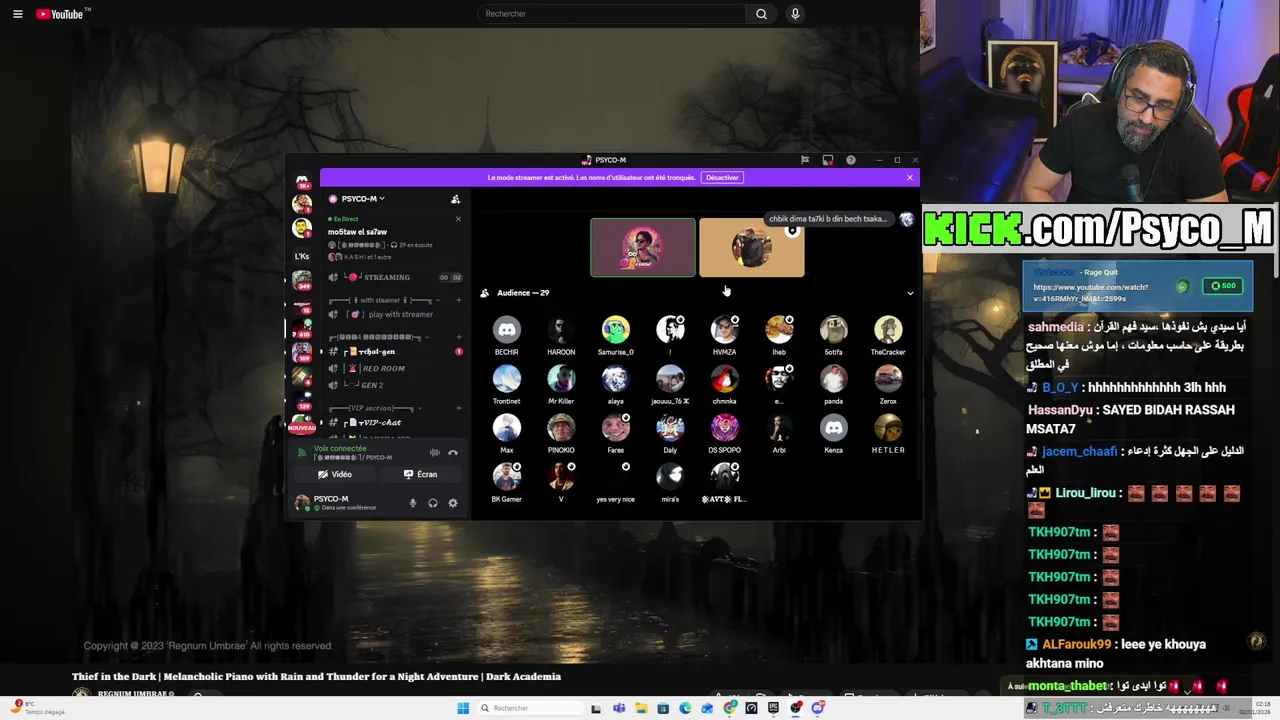This screenshot has width=1280, height=720.
Task: Click the 'chbik dima ta7ki' message bubble
Action: tap(828, 219)
